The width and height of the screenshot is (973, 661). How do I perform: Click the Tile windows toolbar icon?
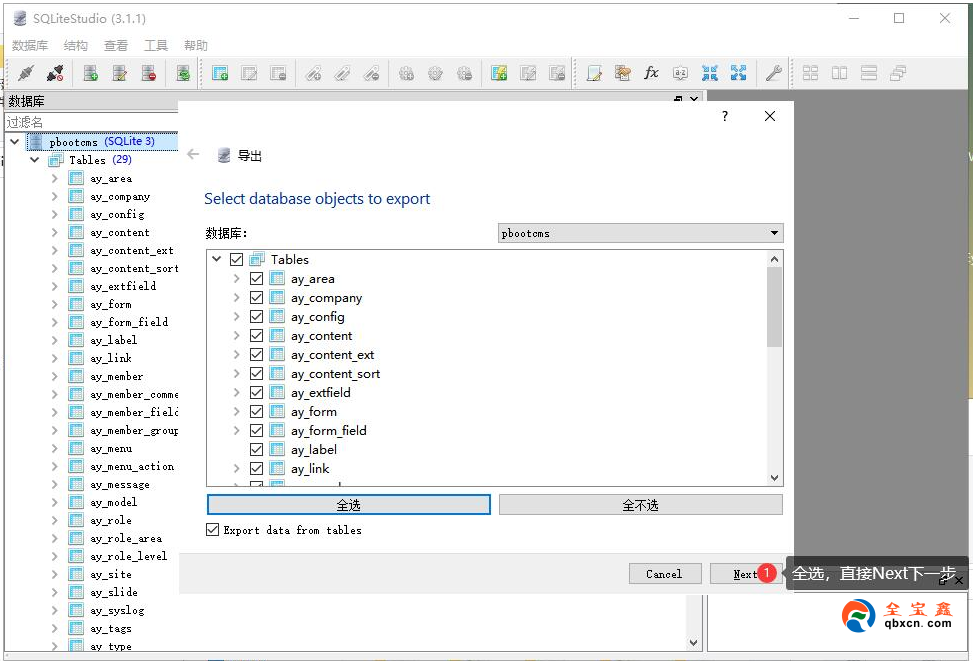[810, 73]
